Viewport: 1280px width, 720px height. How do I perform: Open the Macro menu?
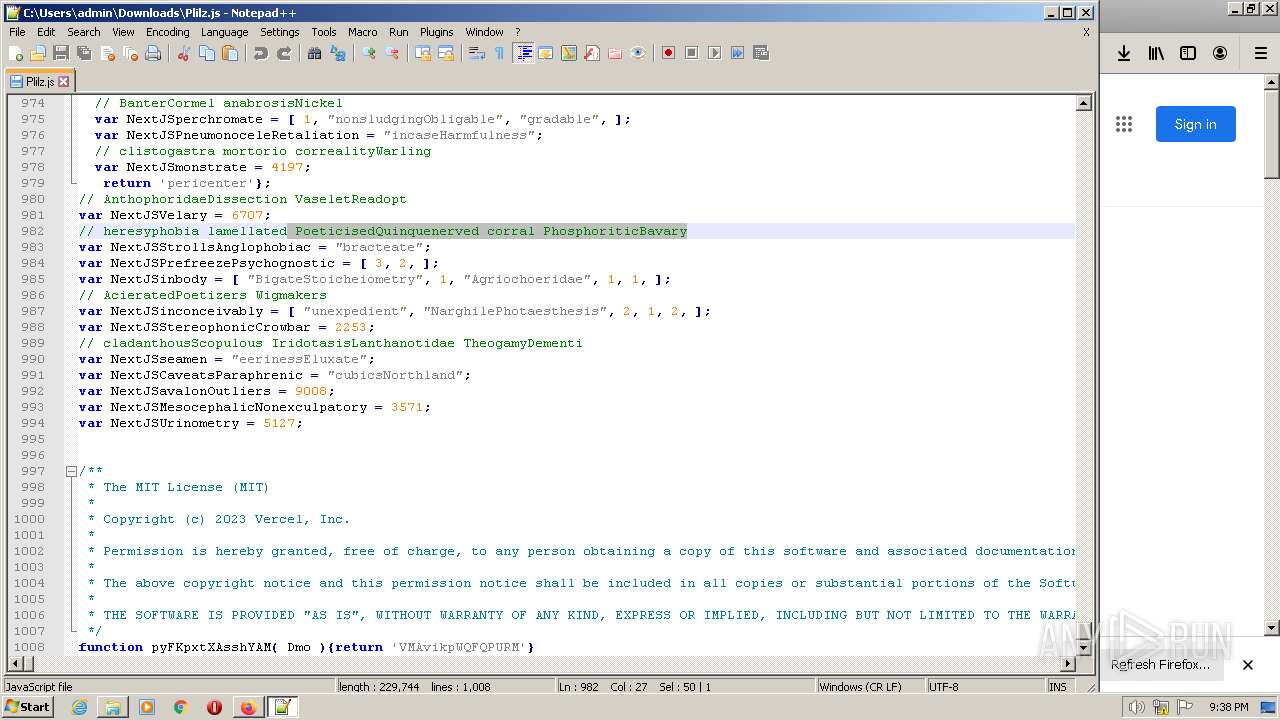click(x=362, y=32)
